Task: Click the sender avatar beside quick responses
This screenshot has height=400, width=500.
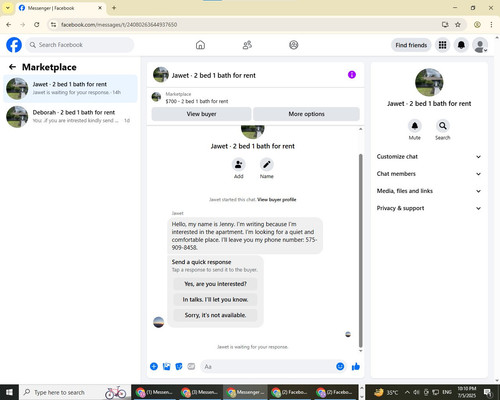Action: click(x=159, y=322)
